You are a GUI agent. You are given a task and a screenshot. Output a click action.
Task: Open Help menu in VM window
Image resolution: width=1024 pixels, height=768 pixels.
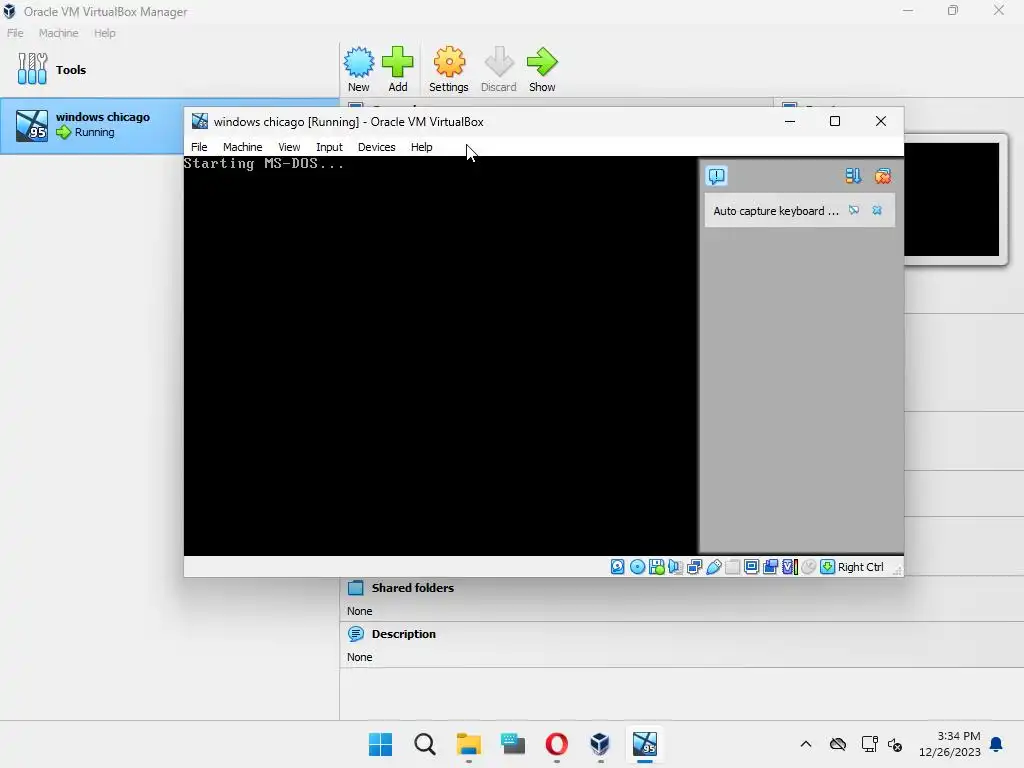422,147
